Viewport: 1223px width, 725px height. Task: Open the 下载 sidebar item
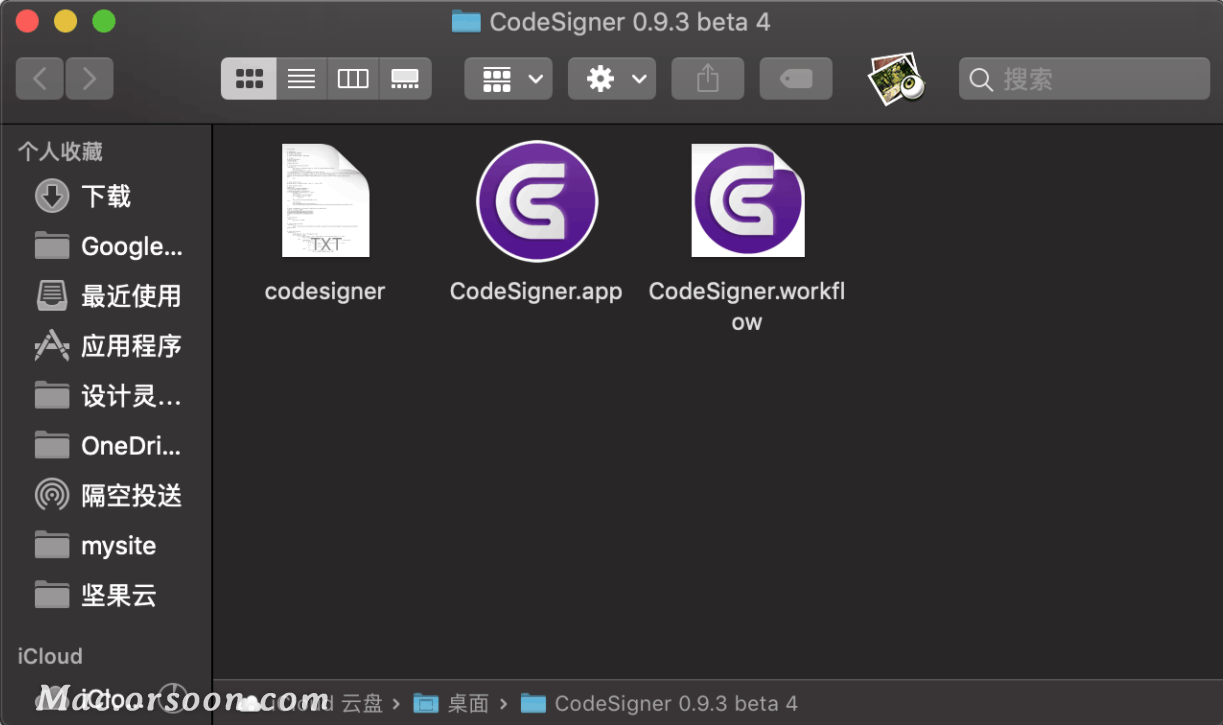tap(105, 196)
